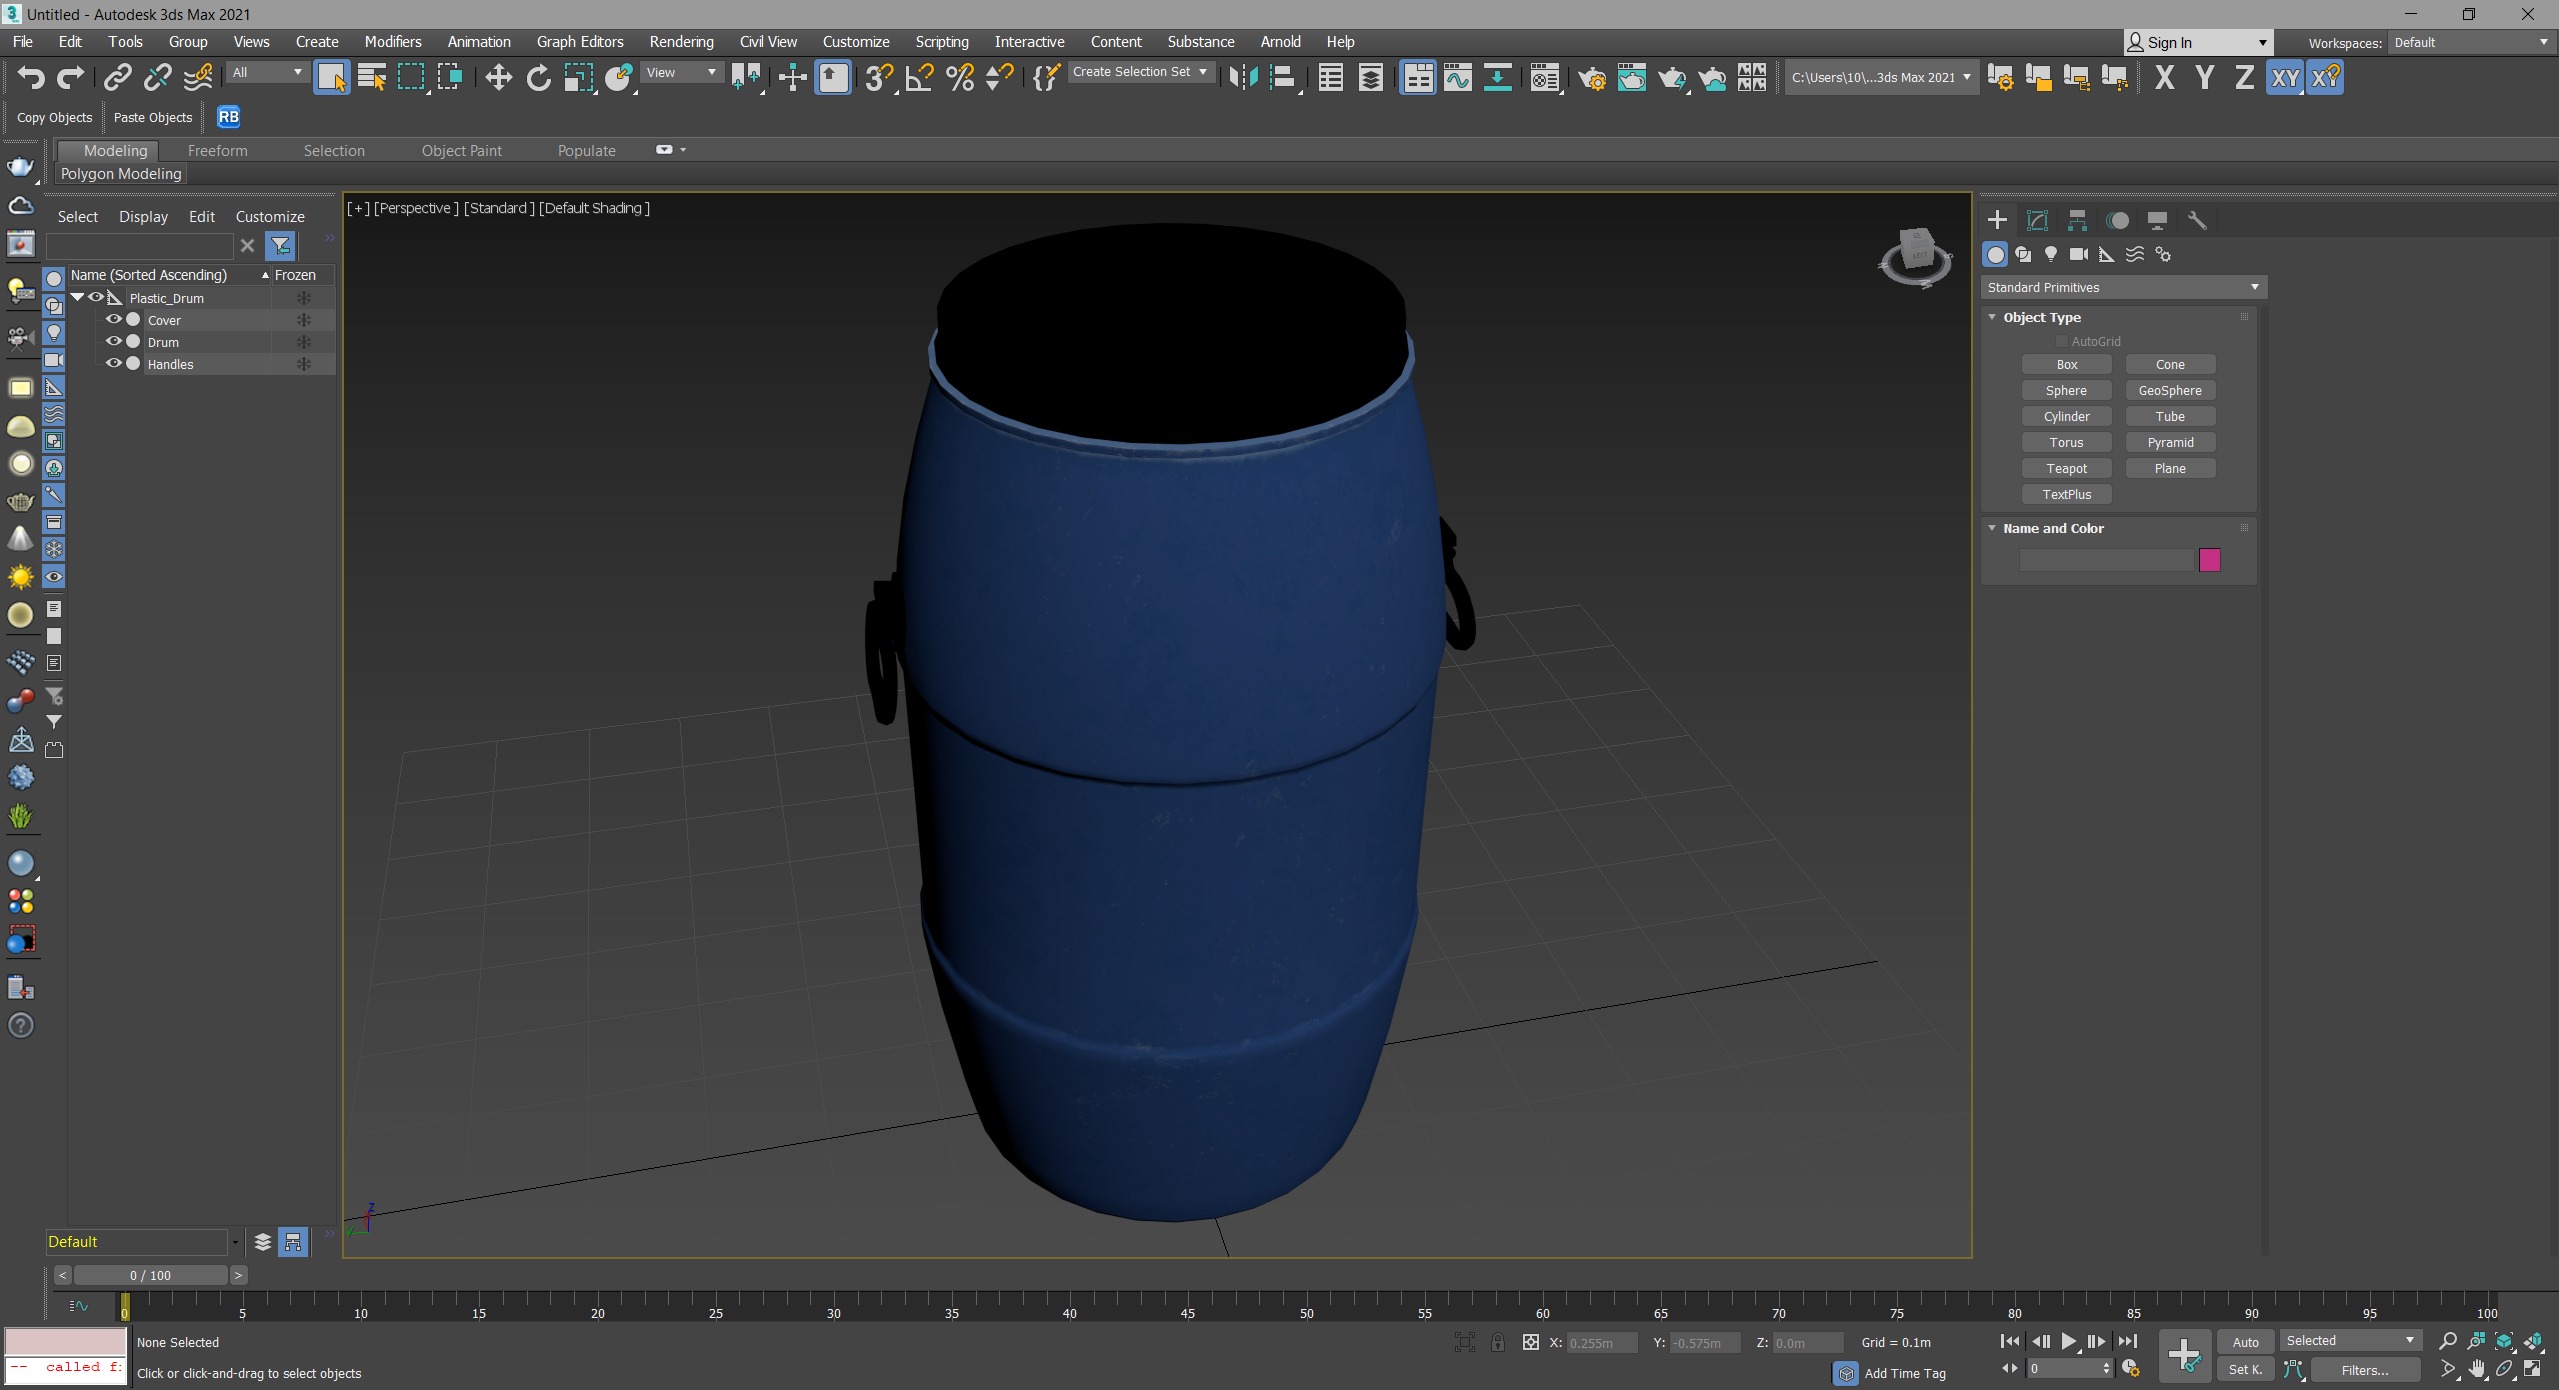2559x1390 pixels.
Task: Restrict transform to the Z axis
Action: [x=2244, y=78]
